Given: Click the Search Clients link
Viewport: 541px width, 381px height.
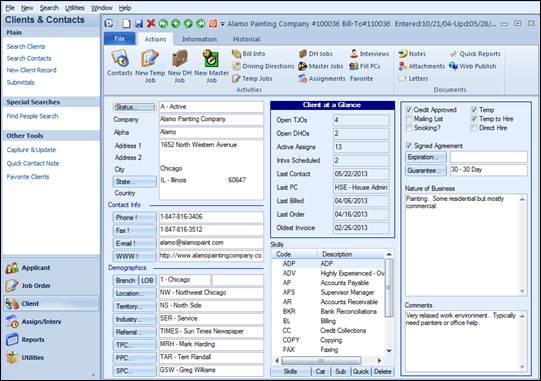Looking at the screenshot, I should pyautogui.click(x=26, y=46).
